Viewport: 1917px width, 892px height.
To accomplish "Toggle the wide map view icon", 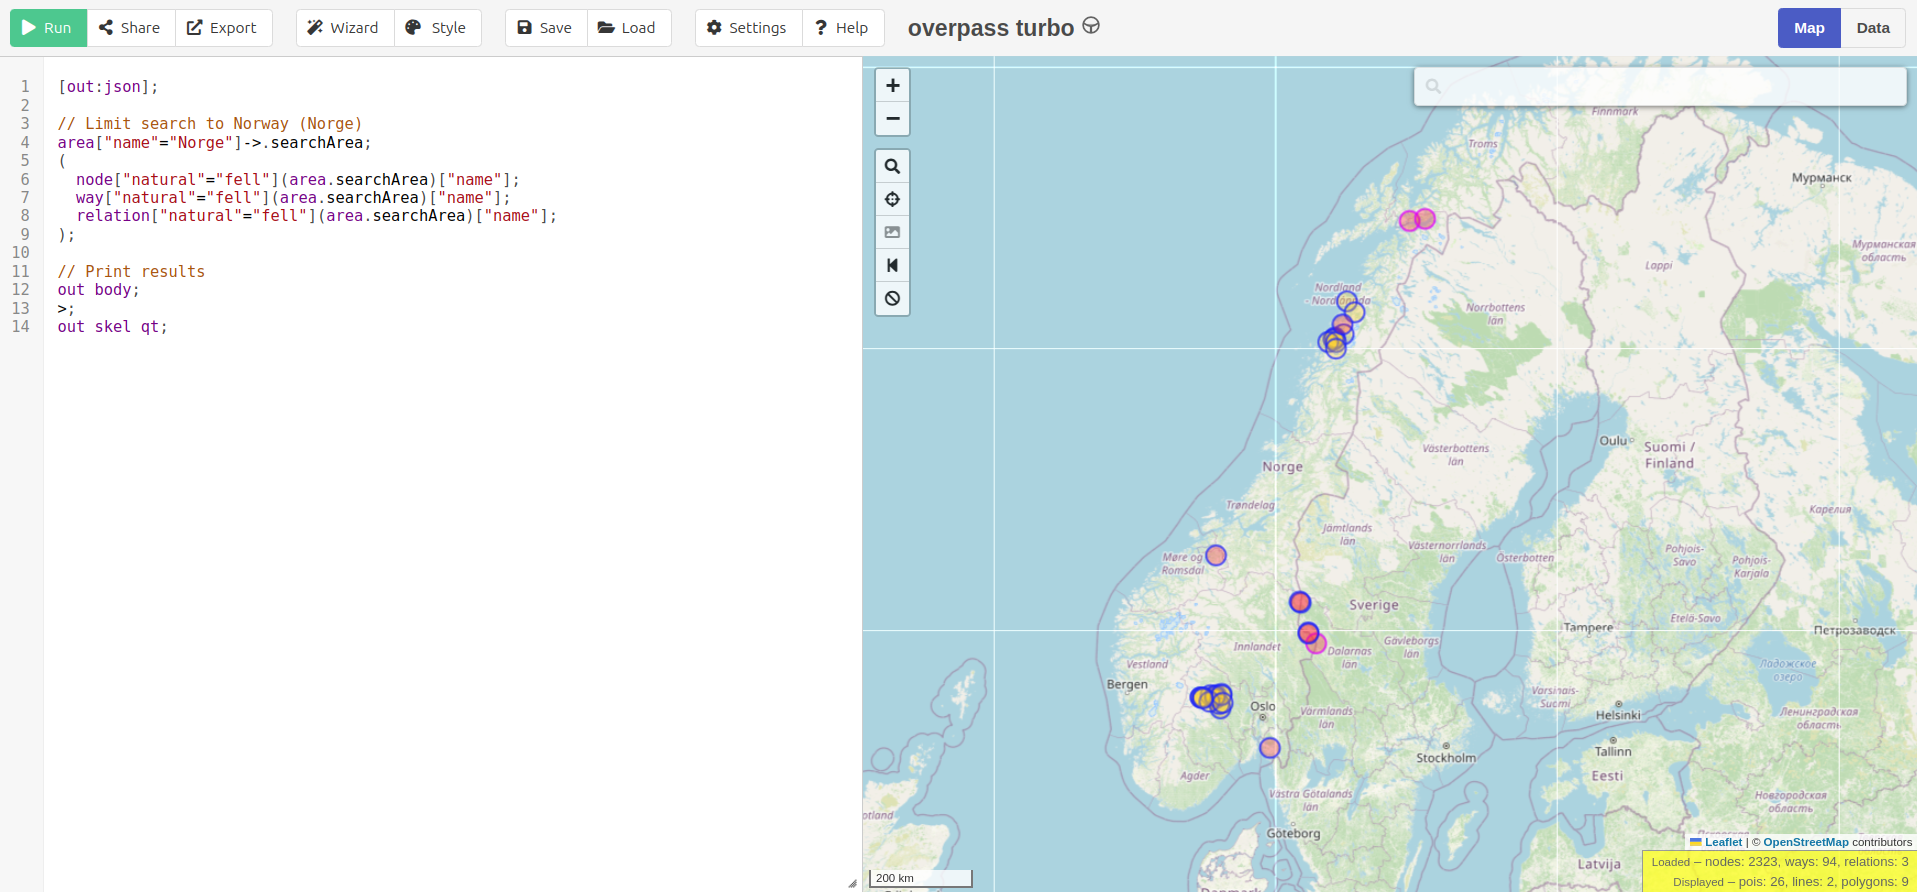I will (x=892, y=265).
